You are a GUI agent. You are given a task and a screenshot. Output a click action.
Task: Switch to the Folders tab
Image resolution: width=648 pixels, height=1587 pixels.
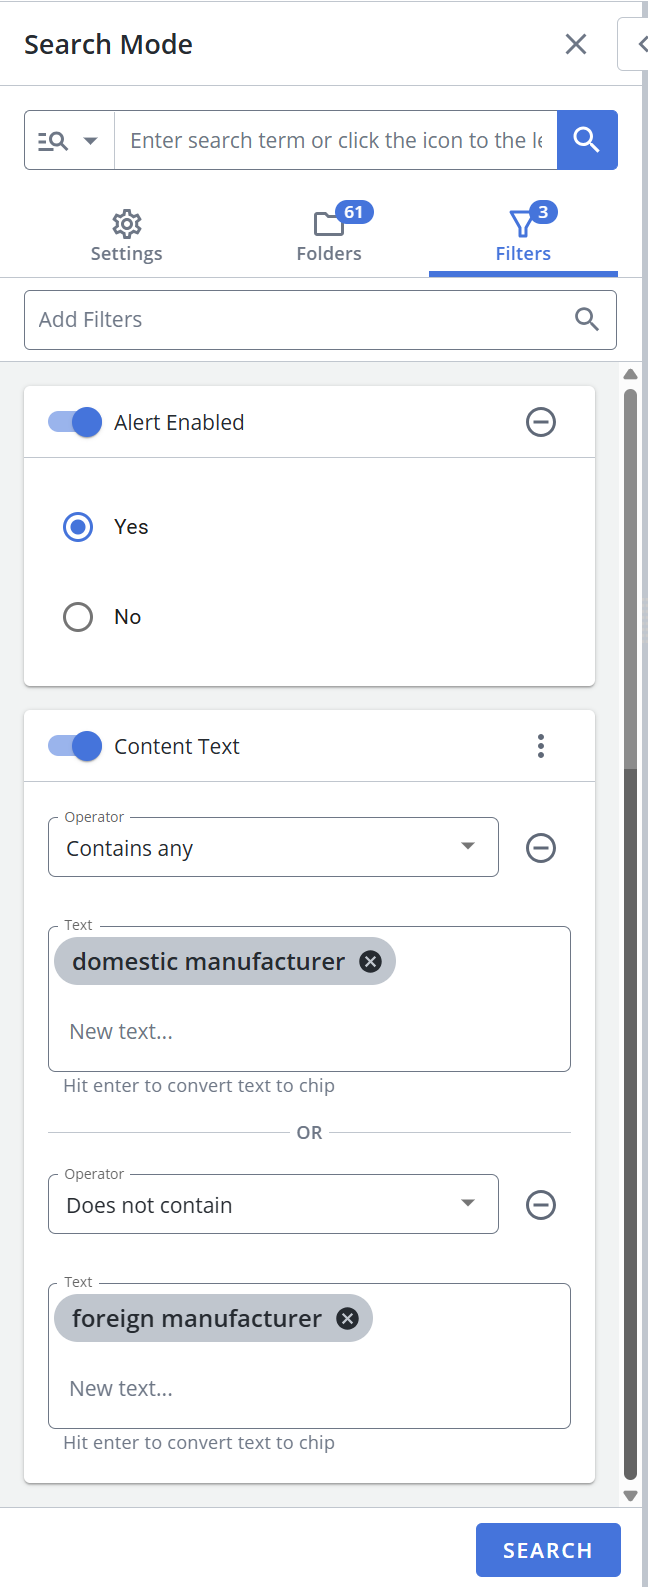click(329, 236)
